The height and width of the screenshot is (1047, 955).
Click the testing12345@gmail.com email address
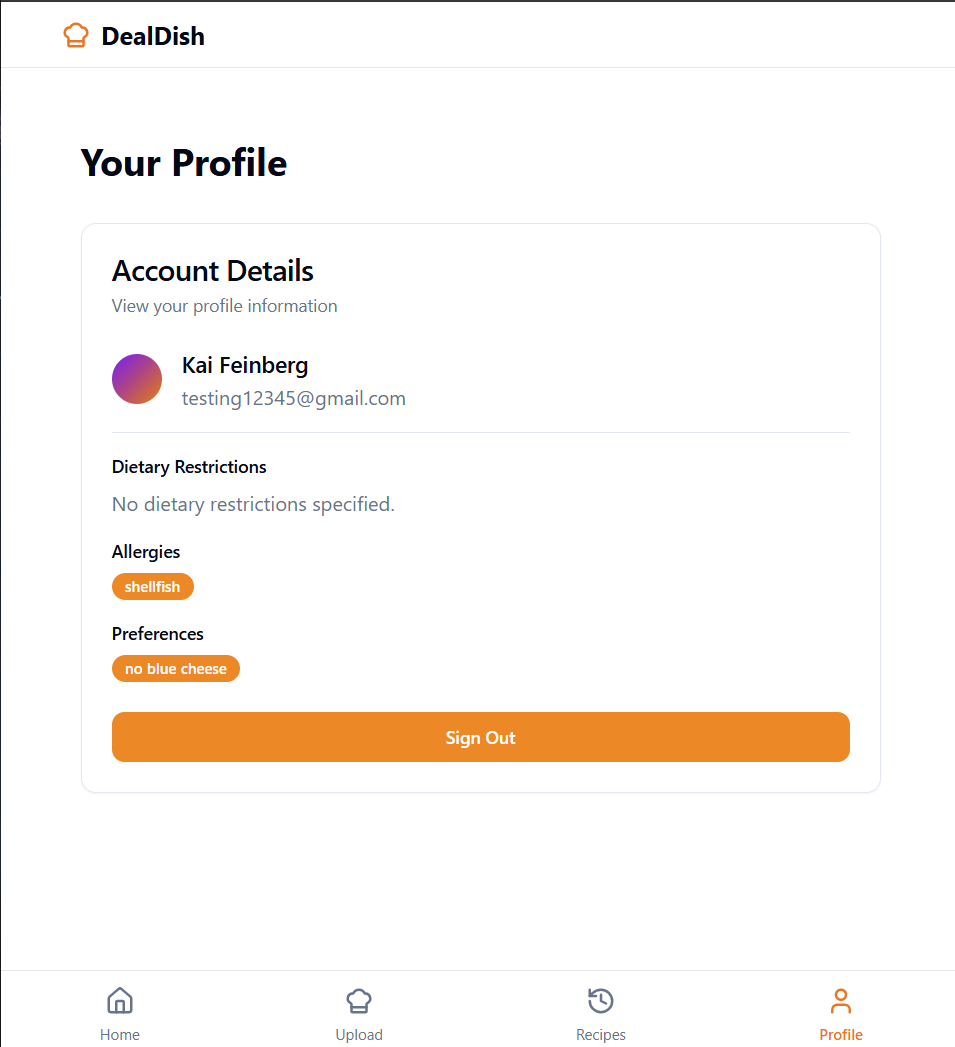[294, 398]
